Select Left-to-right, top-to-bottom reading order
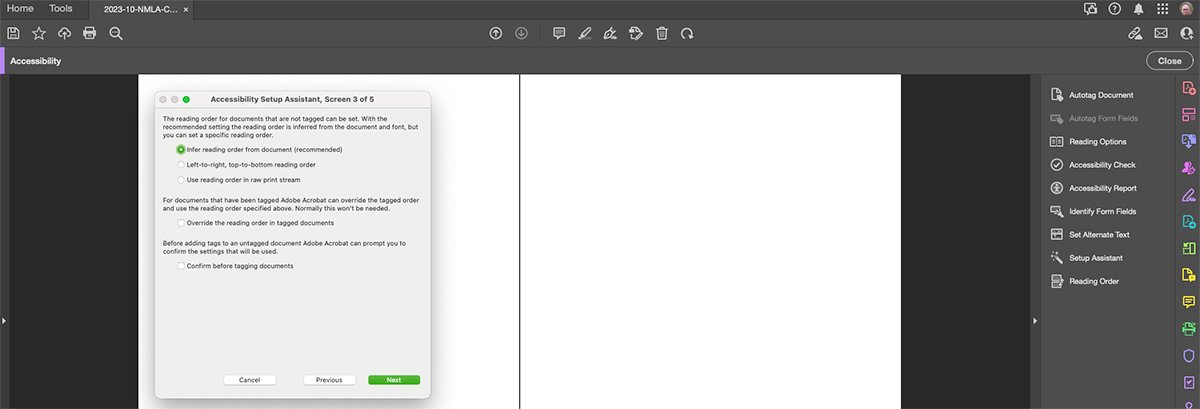1200x409 pixels. [181, 164]
